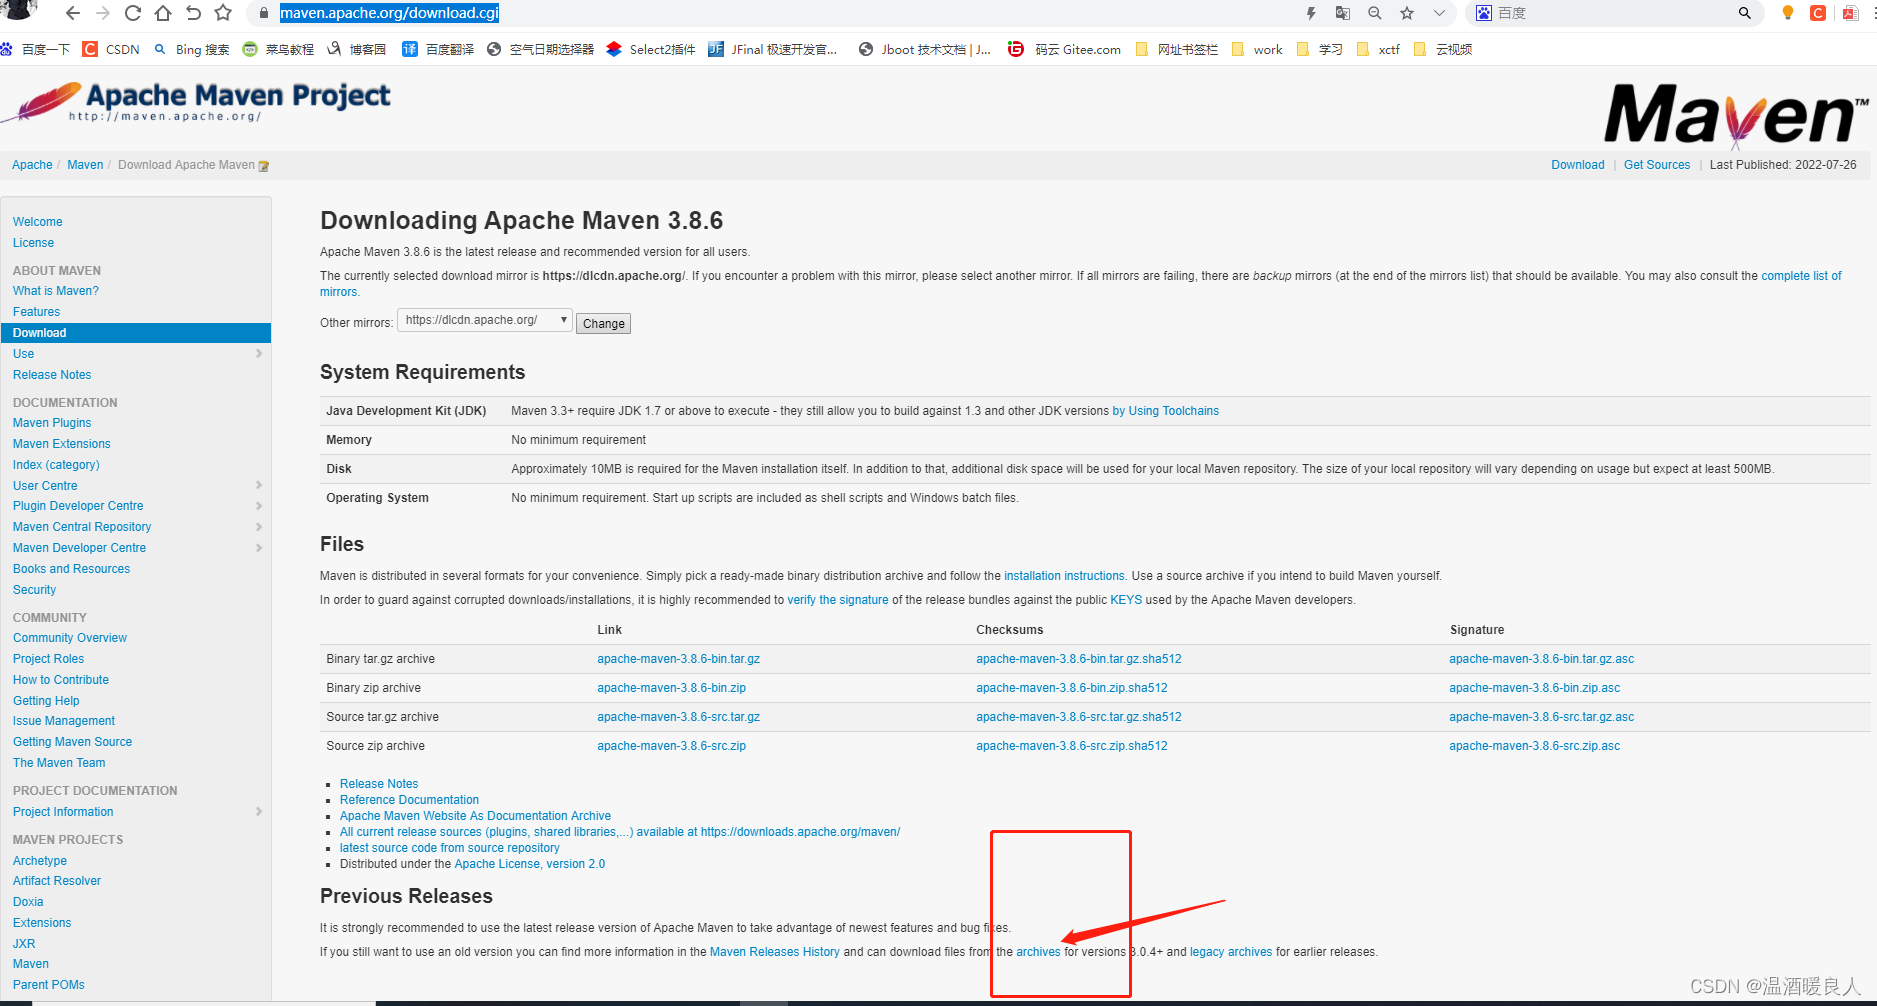Image resolution: width=1877 pixels, height=1006 pixels.
Task: Open the Jboot 技术文档 bookmark
Action: [x=925, y=49]
